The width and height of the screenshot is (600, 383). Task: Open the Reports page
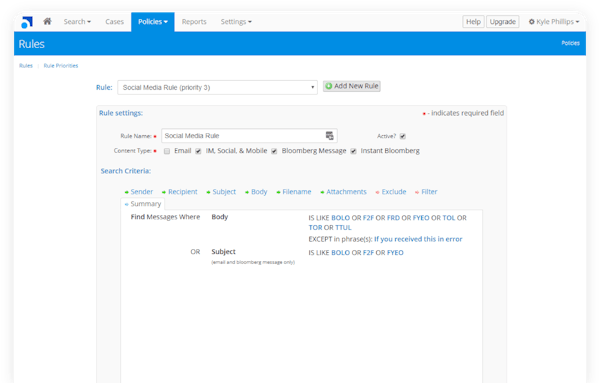pyautogui.click(x=194, y=22)
